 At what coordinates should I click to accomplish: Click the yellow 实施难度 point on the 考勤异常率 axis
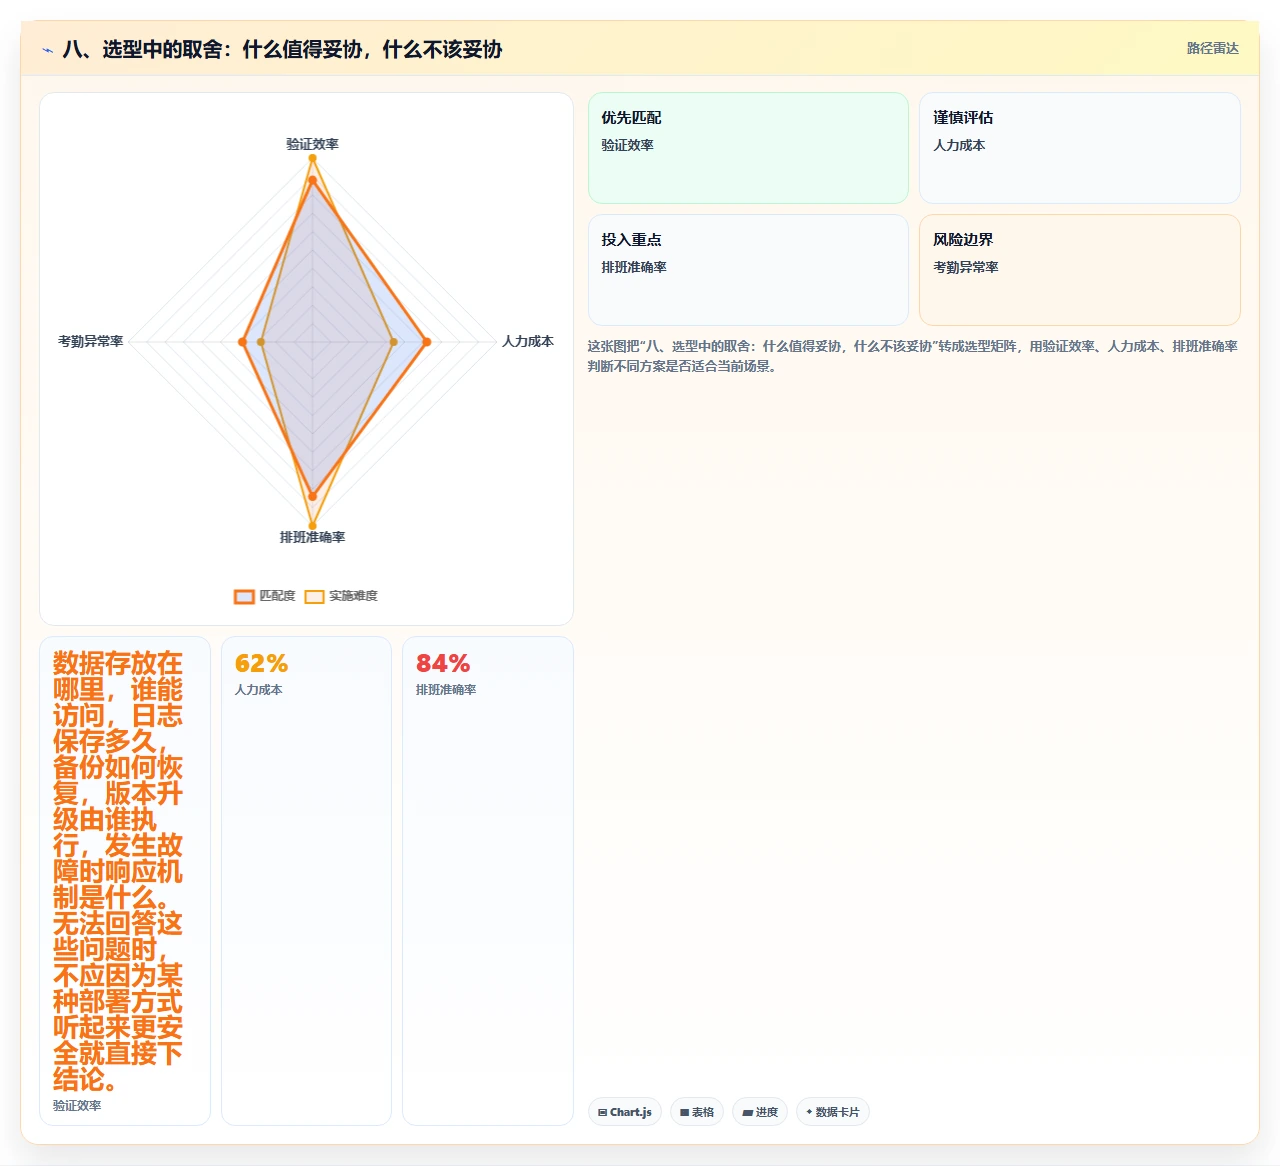tap(261, 342)
